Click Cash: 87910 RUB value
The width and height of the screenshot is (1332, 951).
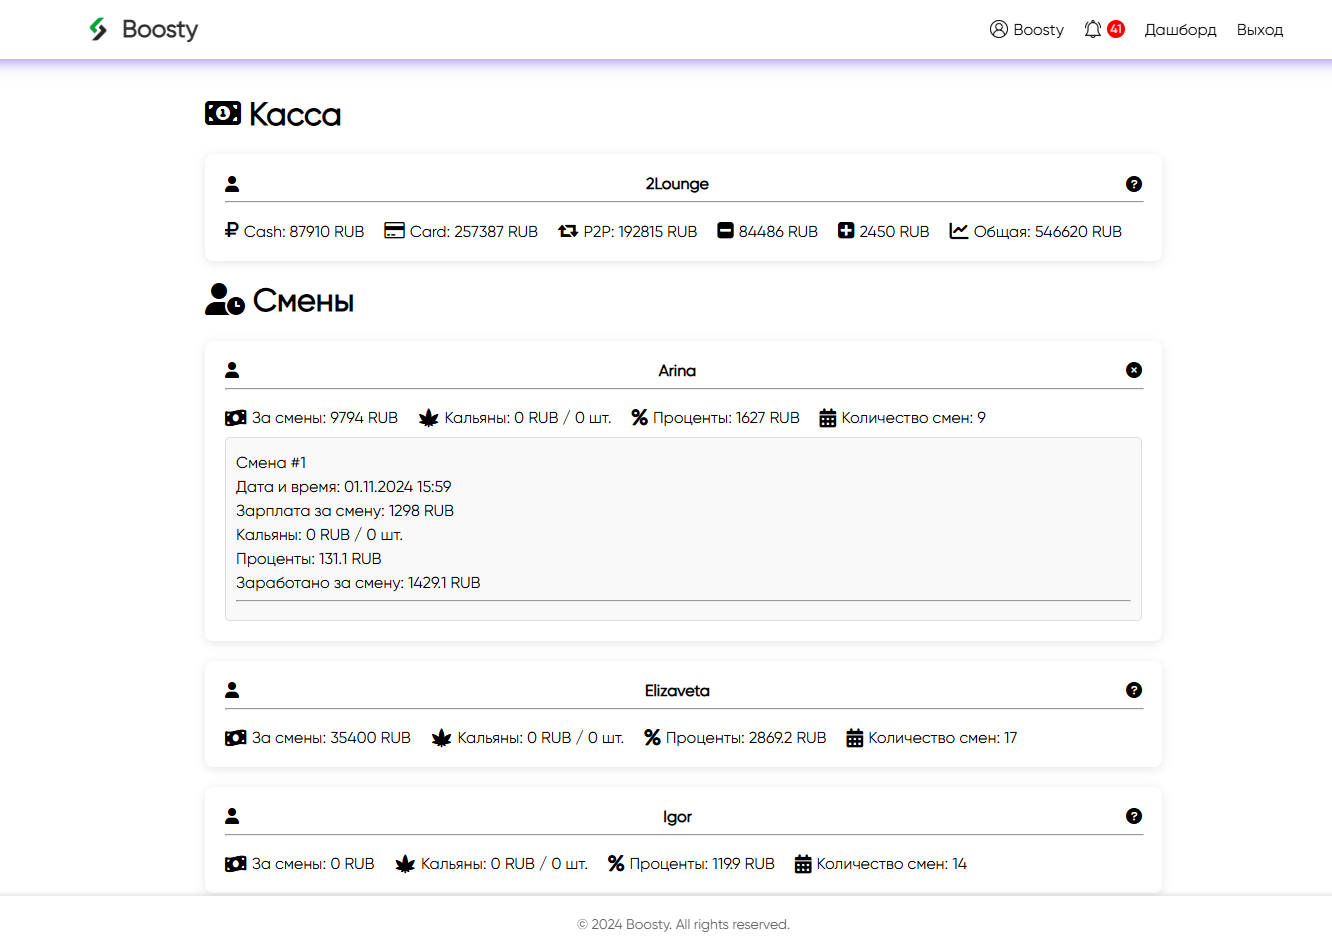point(304,231)
